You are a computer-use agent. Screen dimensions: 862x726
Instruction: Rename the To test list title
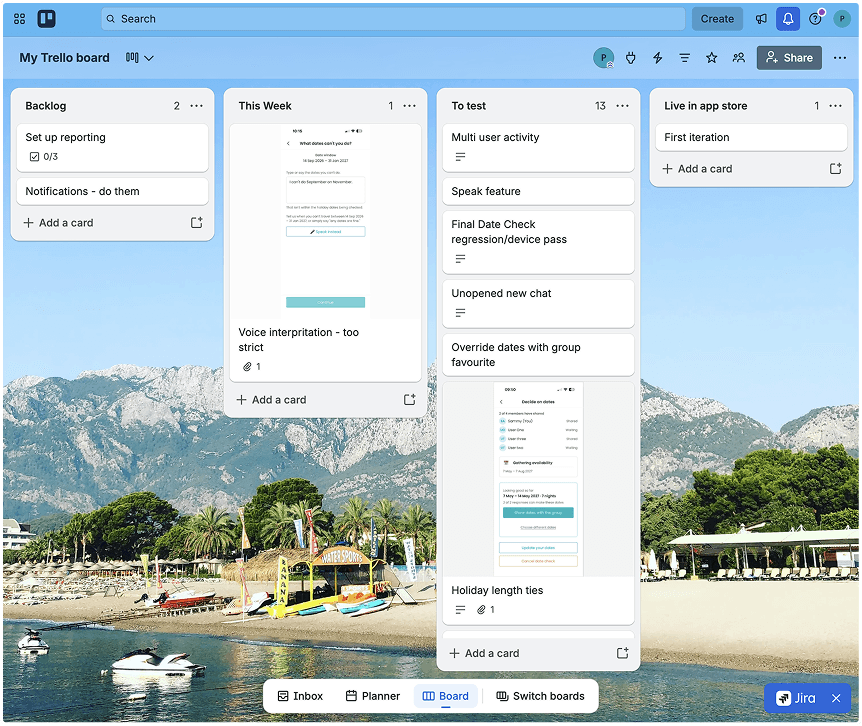click(x=468, y=106)
